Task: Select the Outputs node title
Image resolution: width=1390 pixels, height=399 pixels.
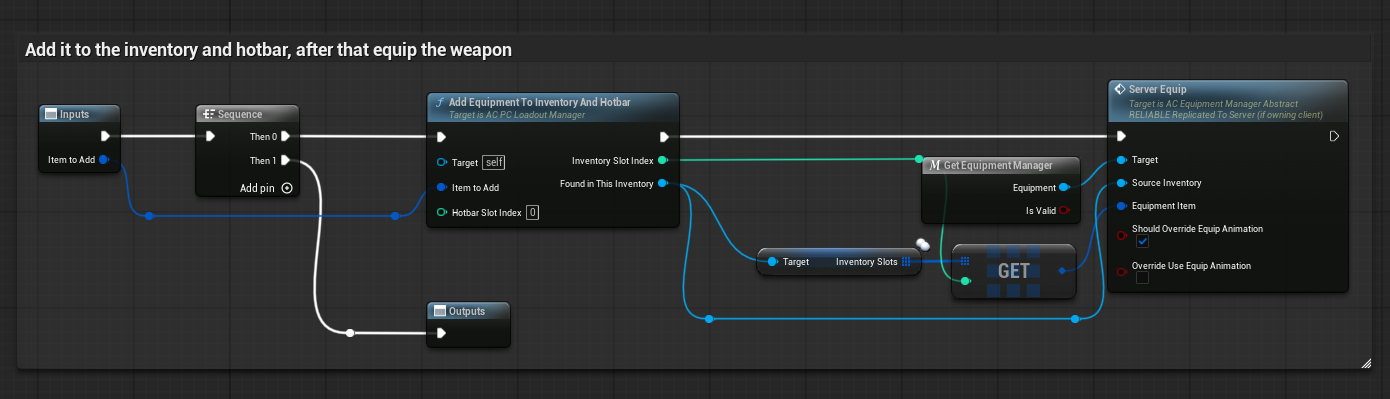Action: [x=467, y=311]
